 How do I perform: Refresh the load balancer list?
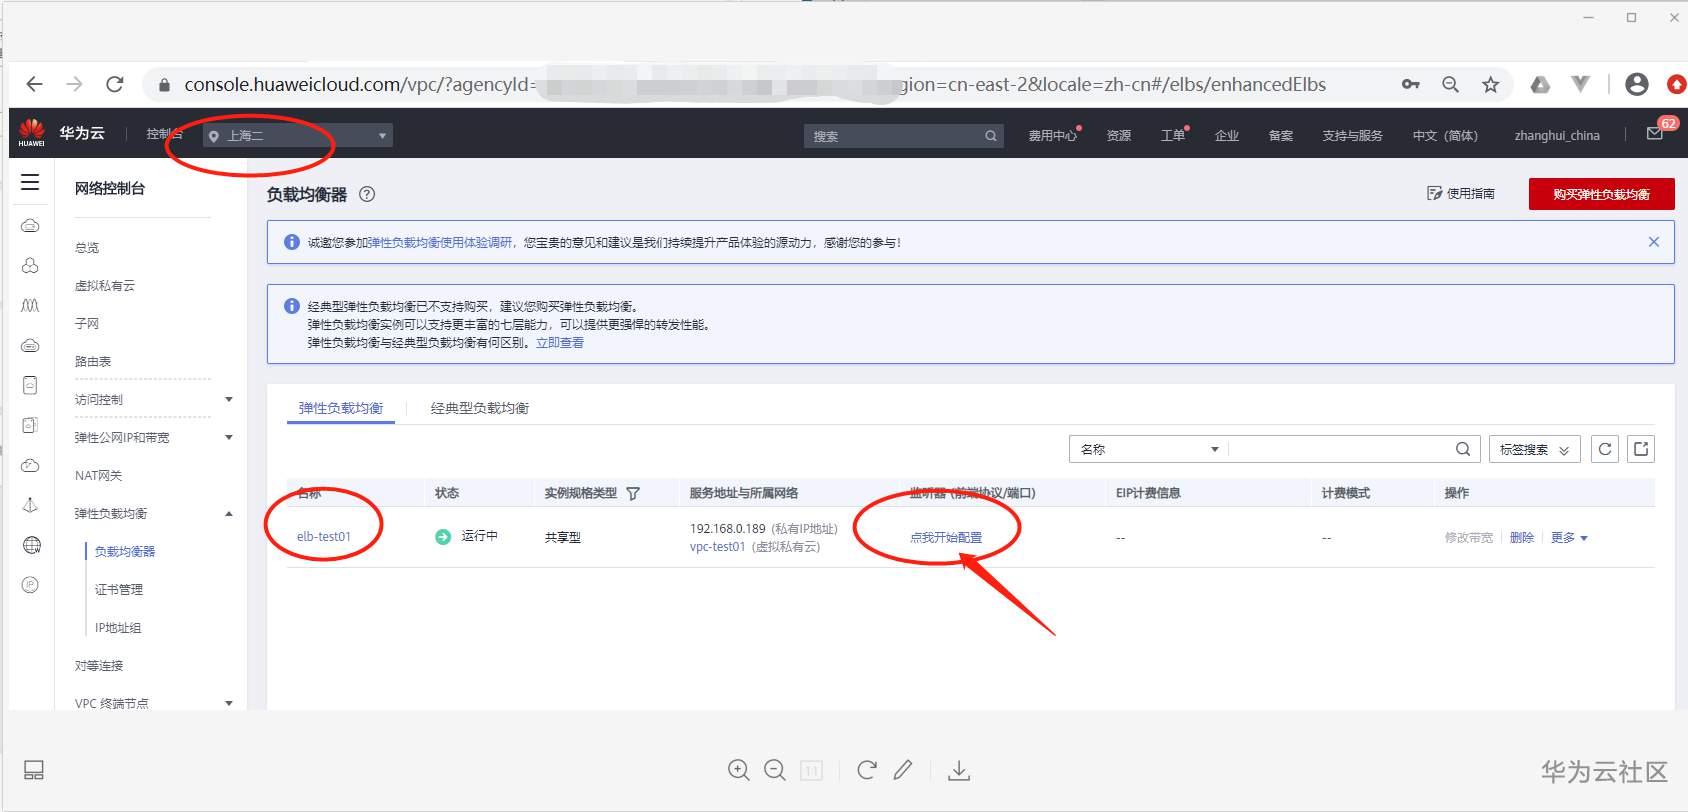(x=1605, y=449)
